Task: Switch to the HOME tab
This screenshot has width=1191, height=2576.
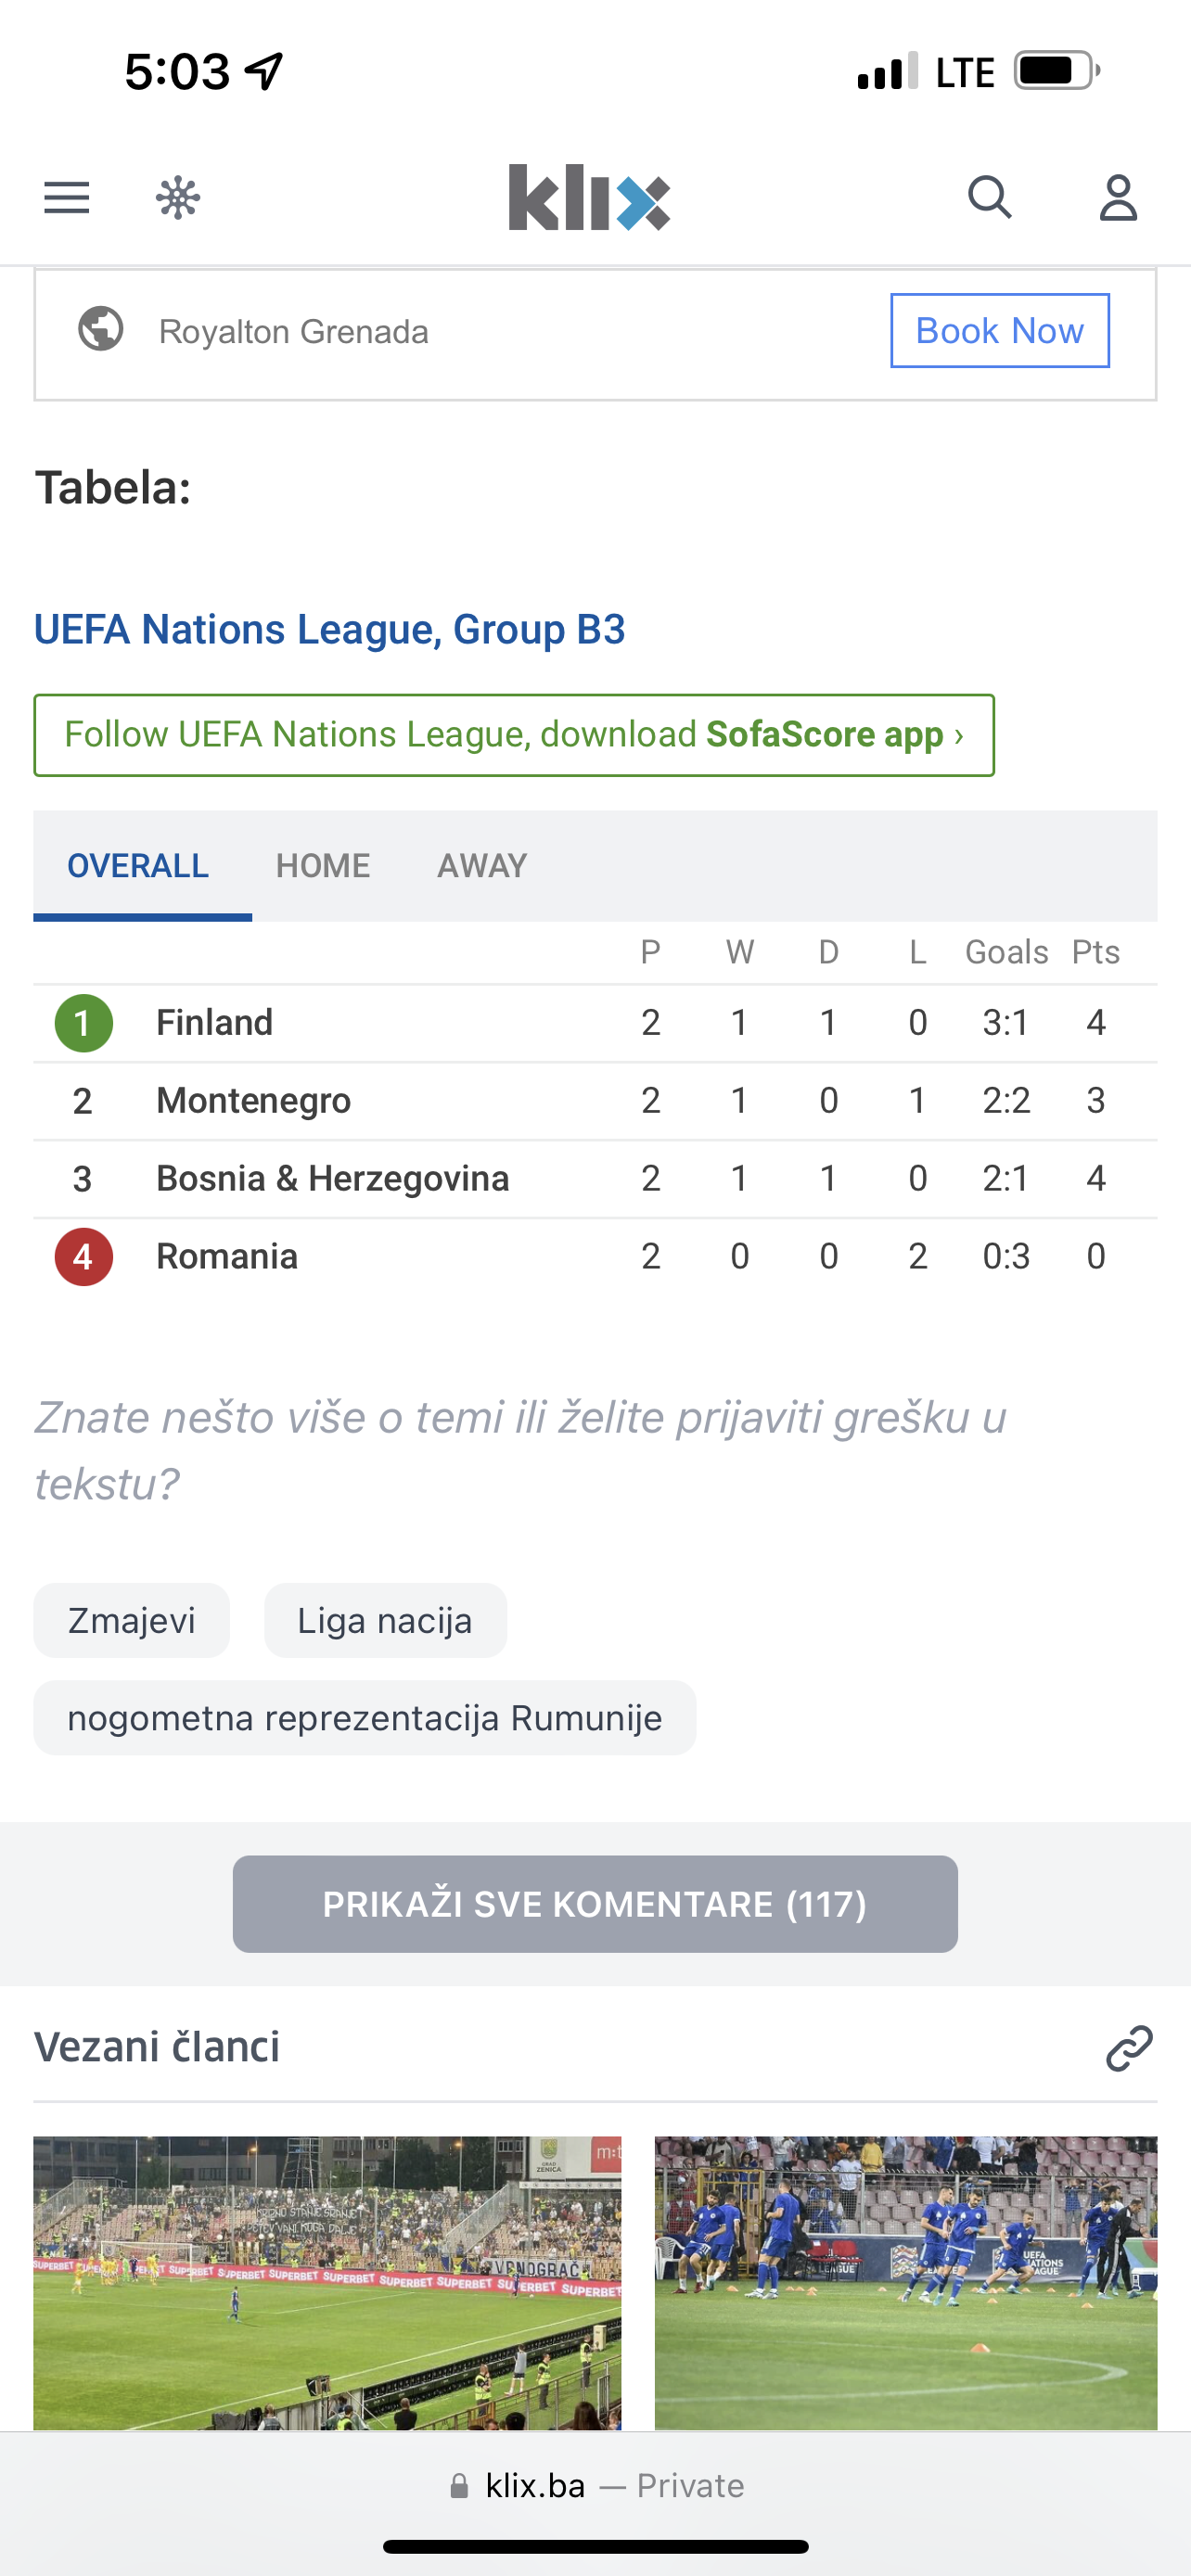Action: click(323, 866)
